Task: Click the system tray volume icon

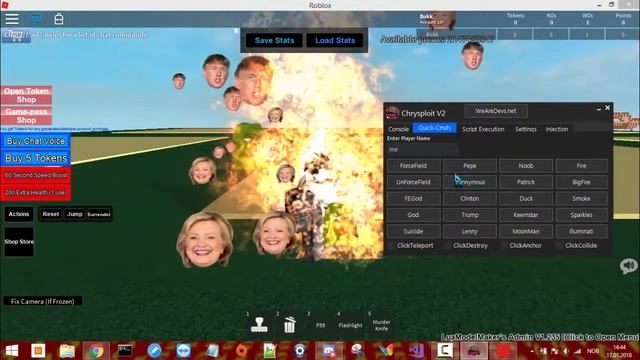Action: coord(566,351)
